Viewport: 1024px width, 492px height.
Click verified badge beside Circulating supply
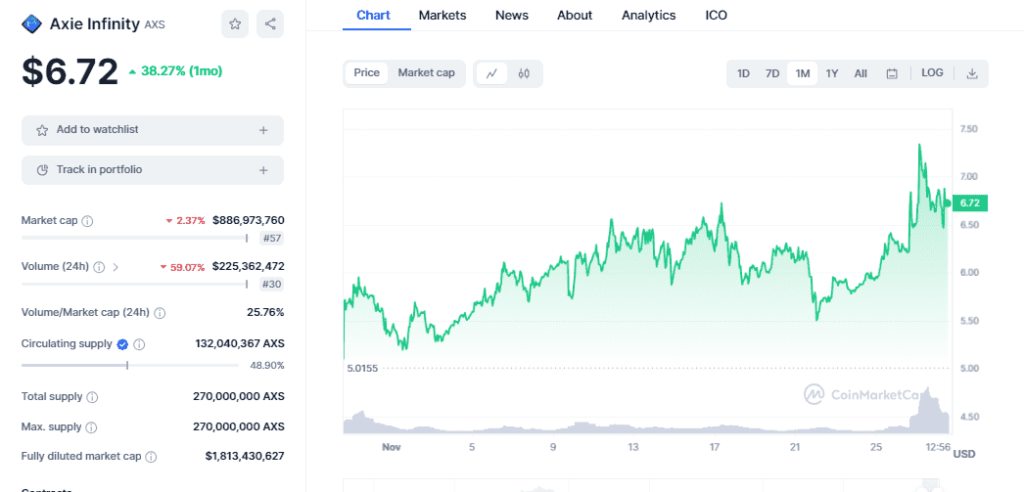(122, 344)
